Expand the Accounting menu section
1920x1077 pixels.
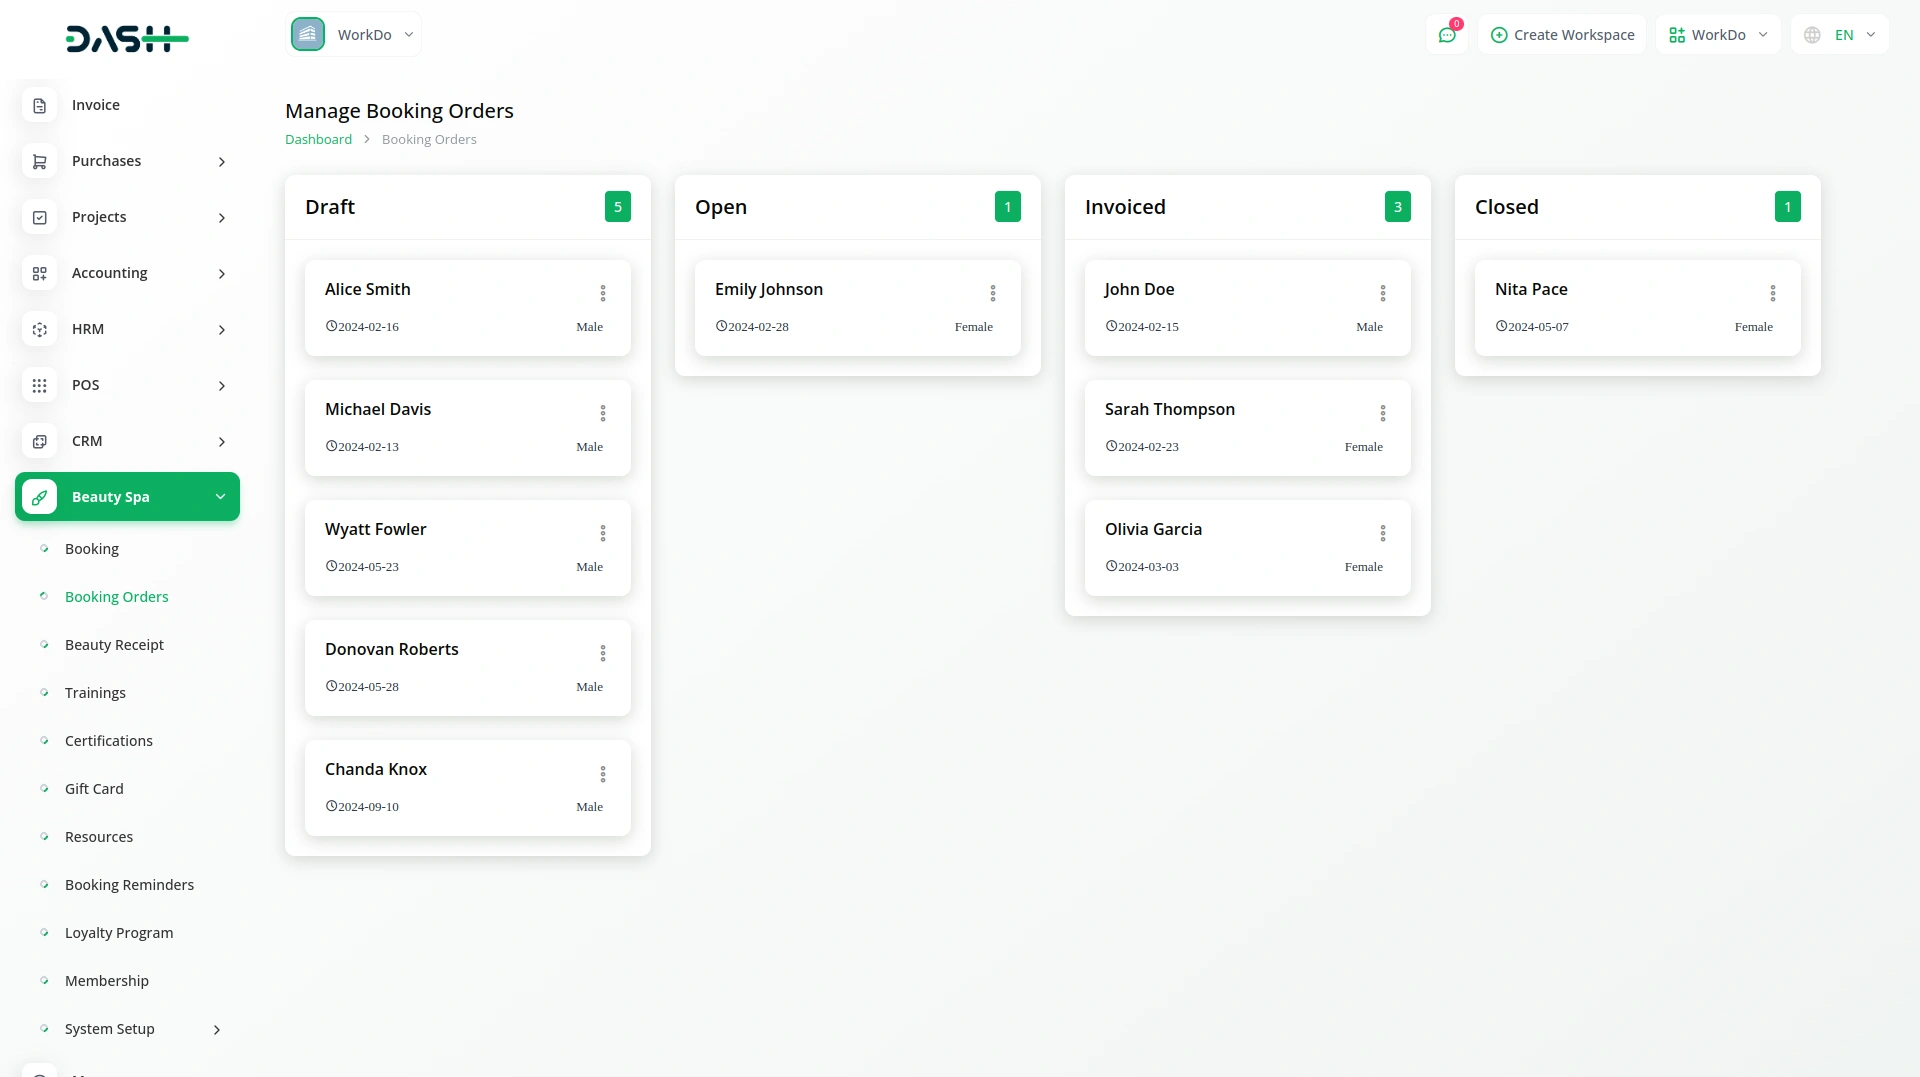click(127, 273)
